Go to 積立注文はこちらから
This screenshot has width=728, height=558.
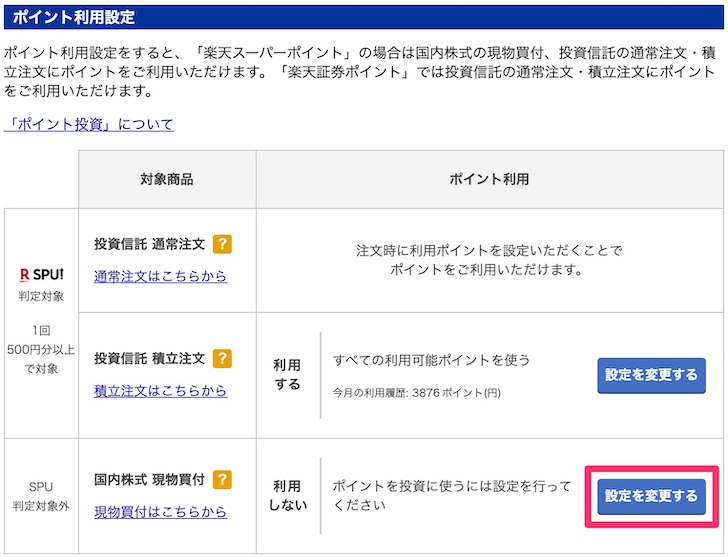(160, 391)
